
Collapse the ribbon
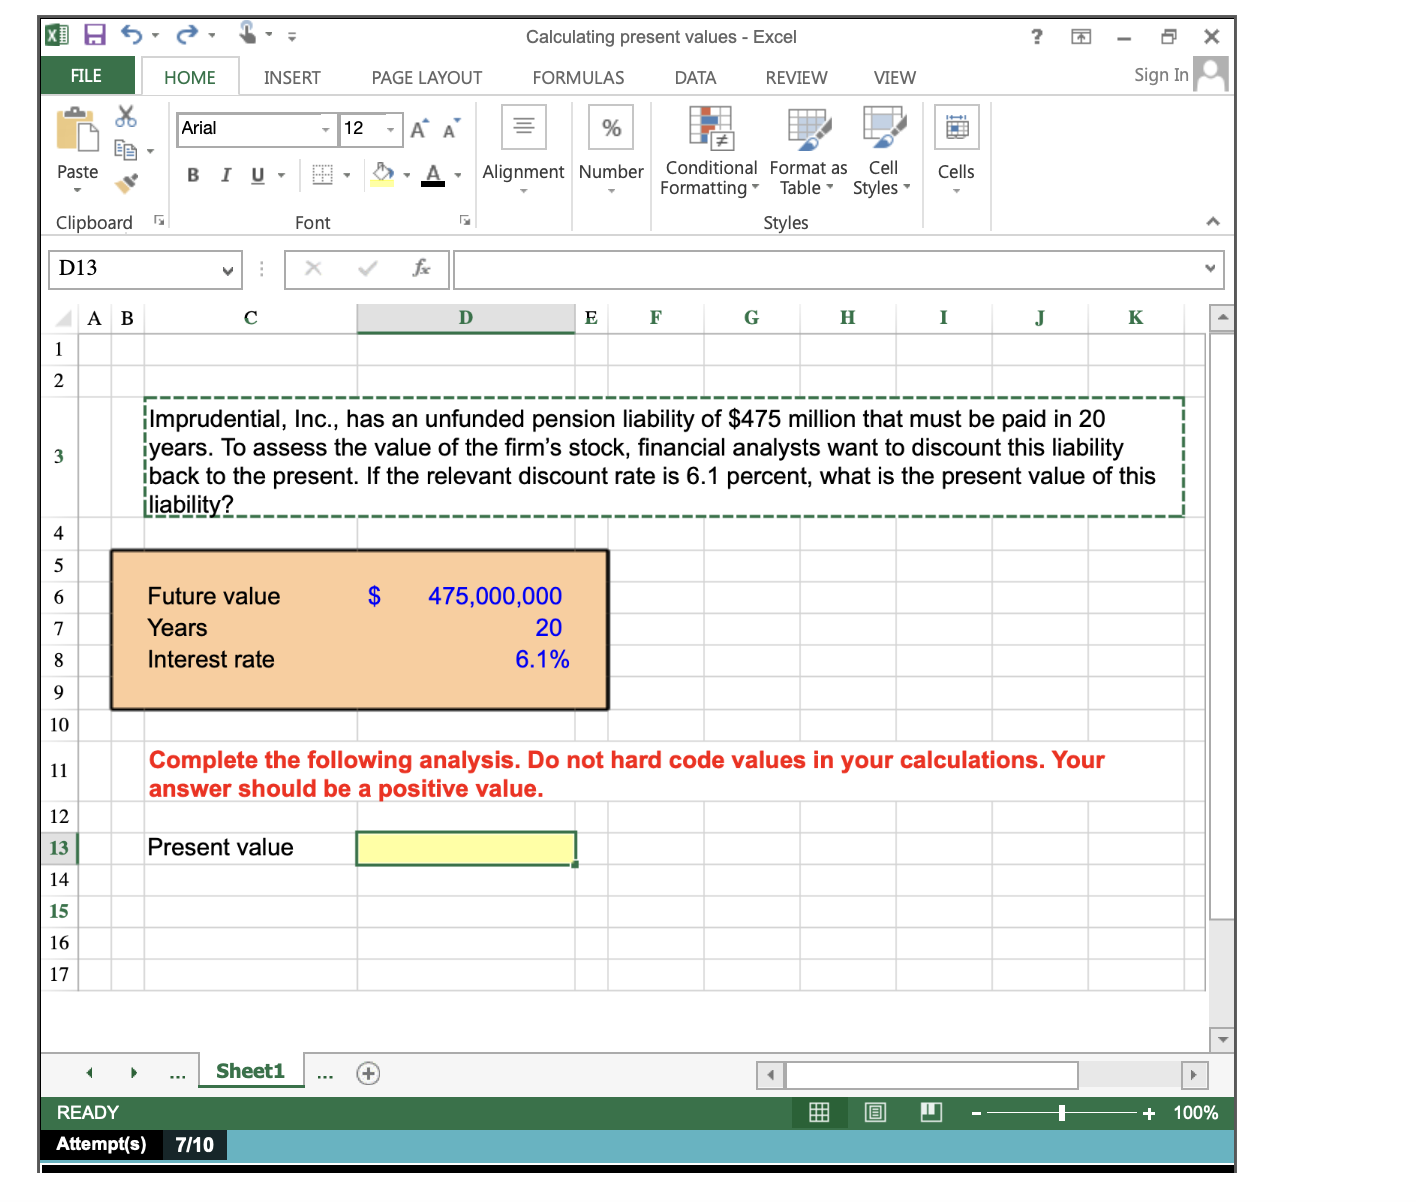click(1213, 221)
